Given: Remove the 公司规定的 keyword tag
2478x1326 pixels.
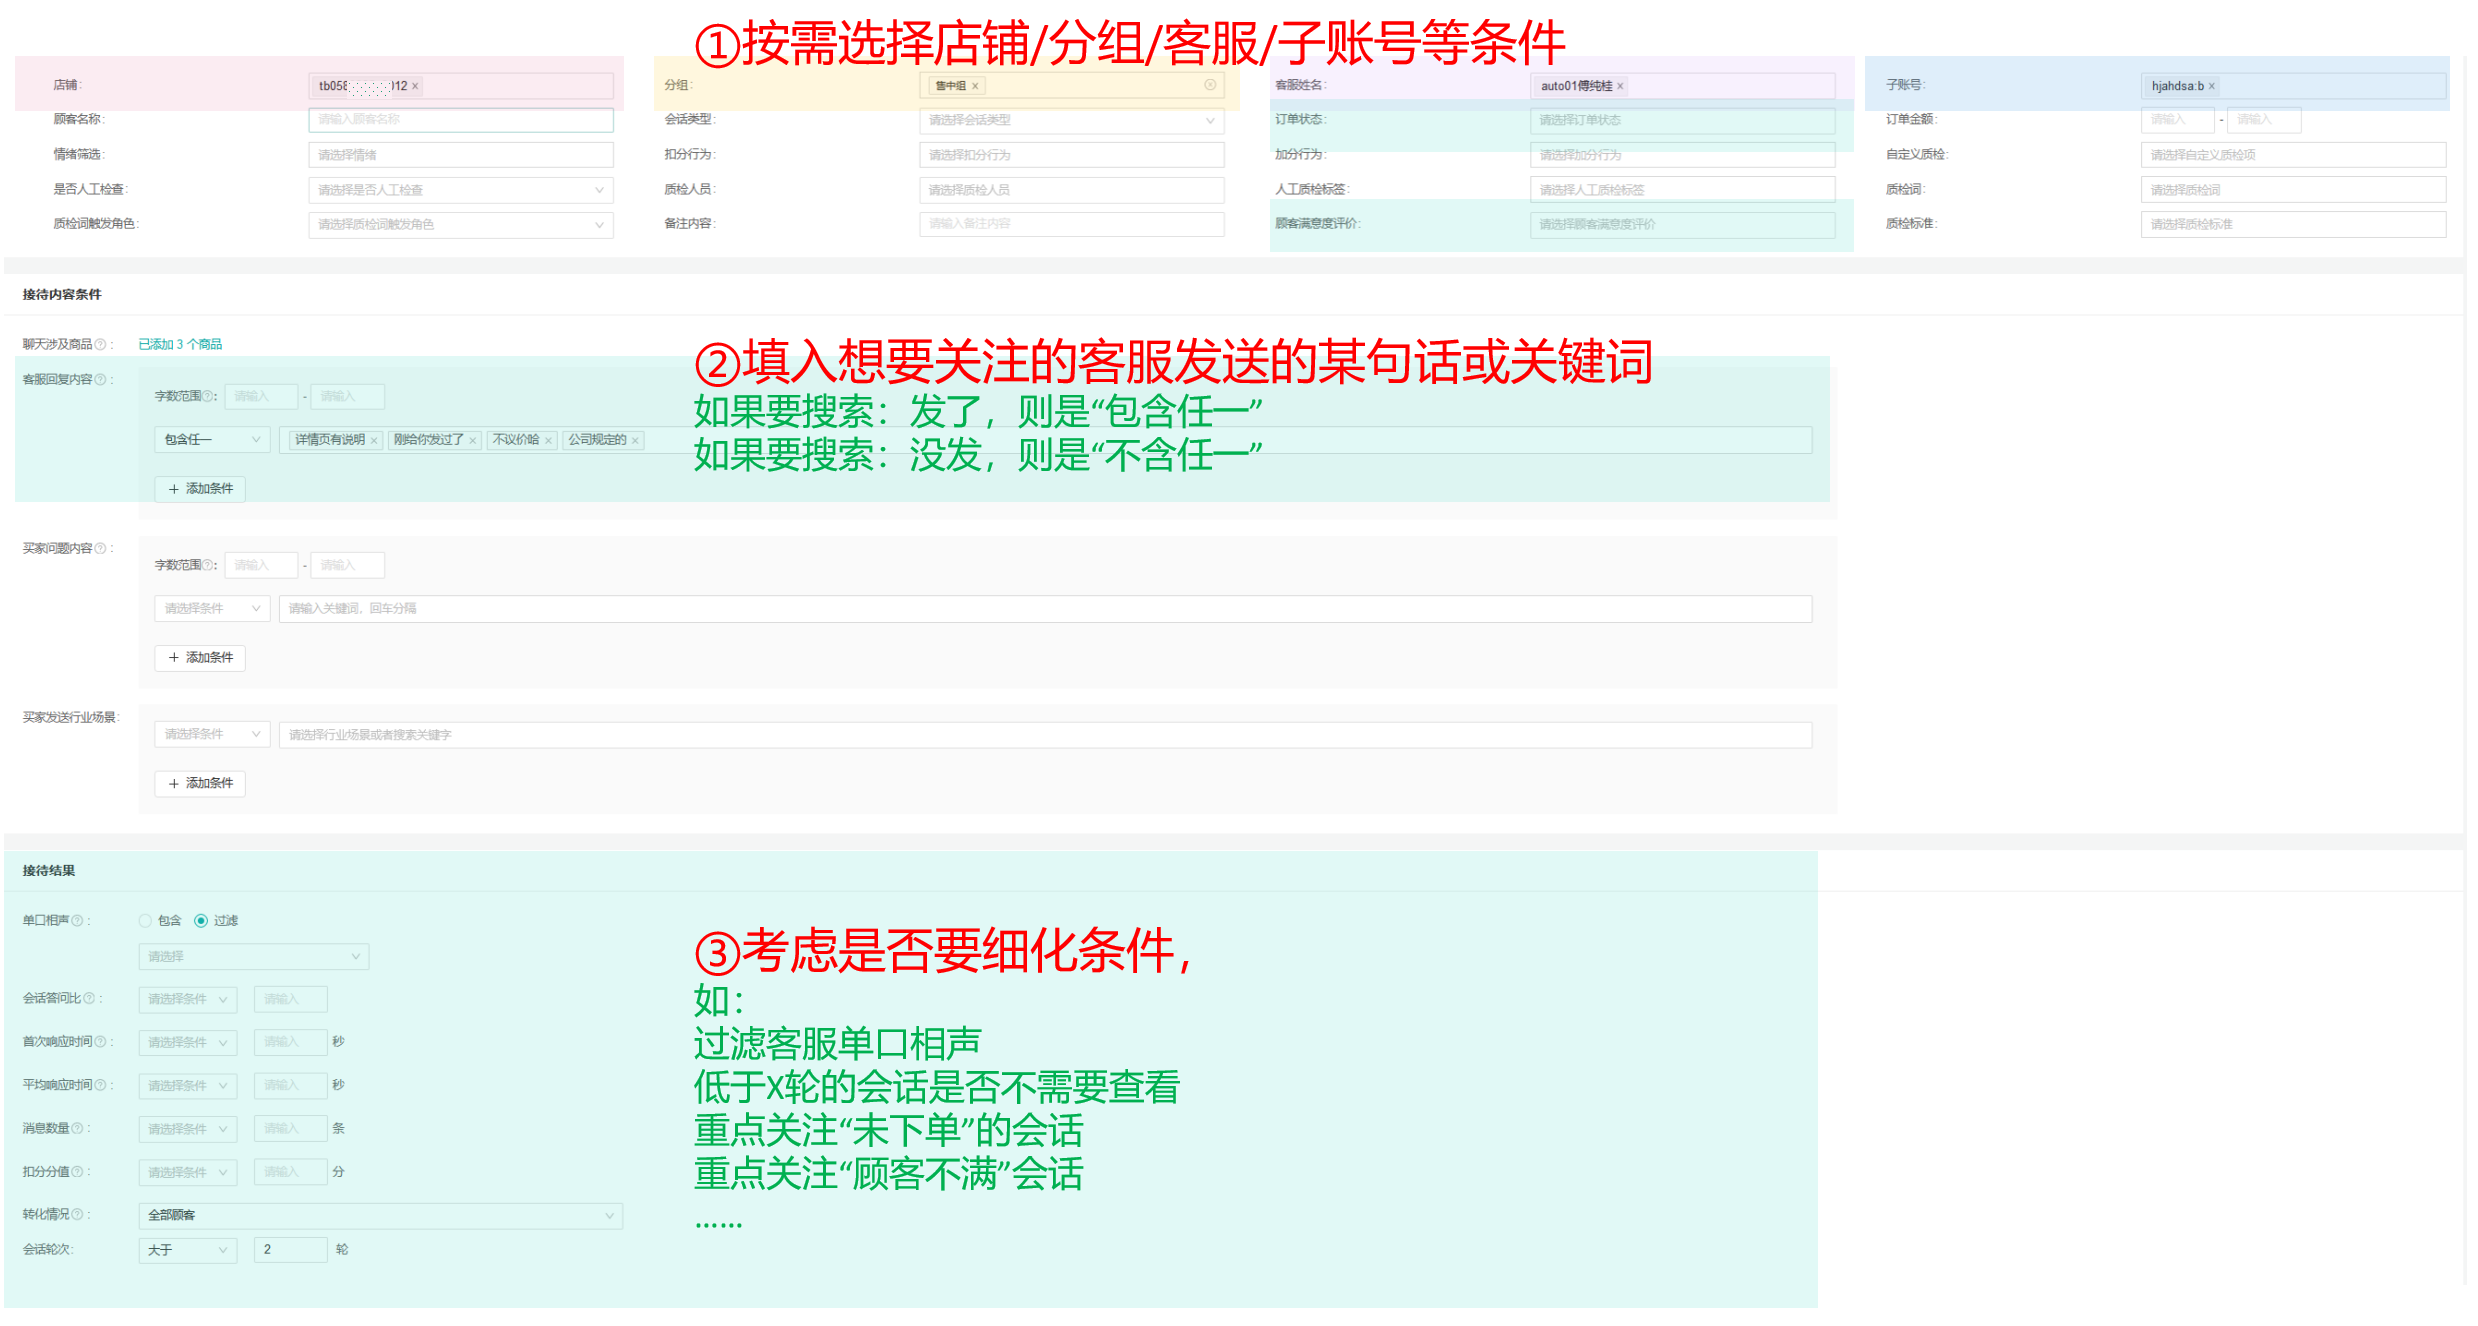Looking at the screenshot, I should tap(635, 440).
